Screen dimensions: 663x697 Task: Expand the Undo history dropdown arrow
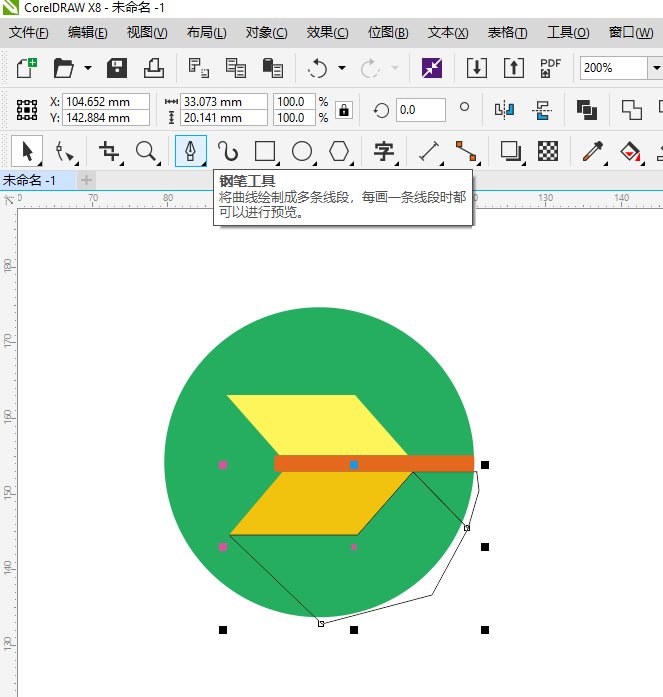tap(341, 68)
